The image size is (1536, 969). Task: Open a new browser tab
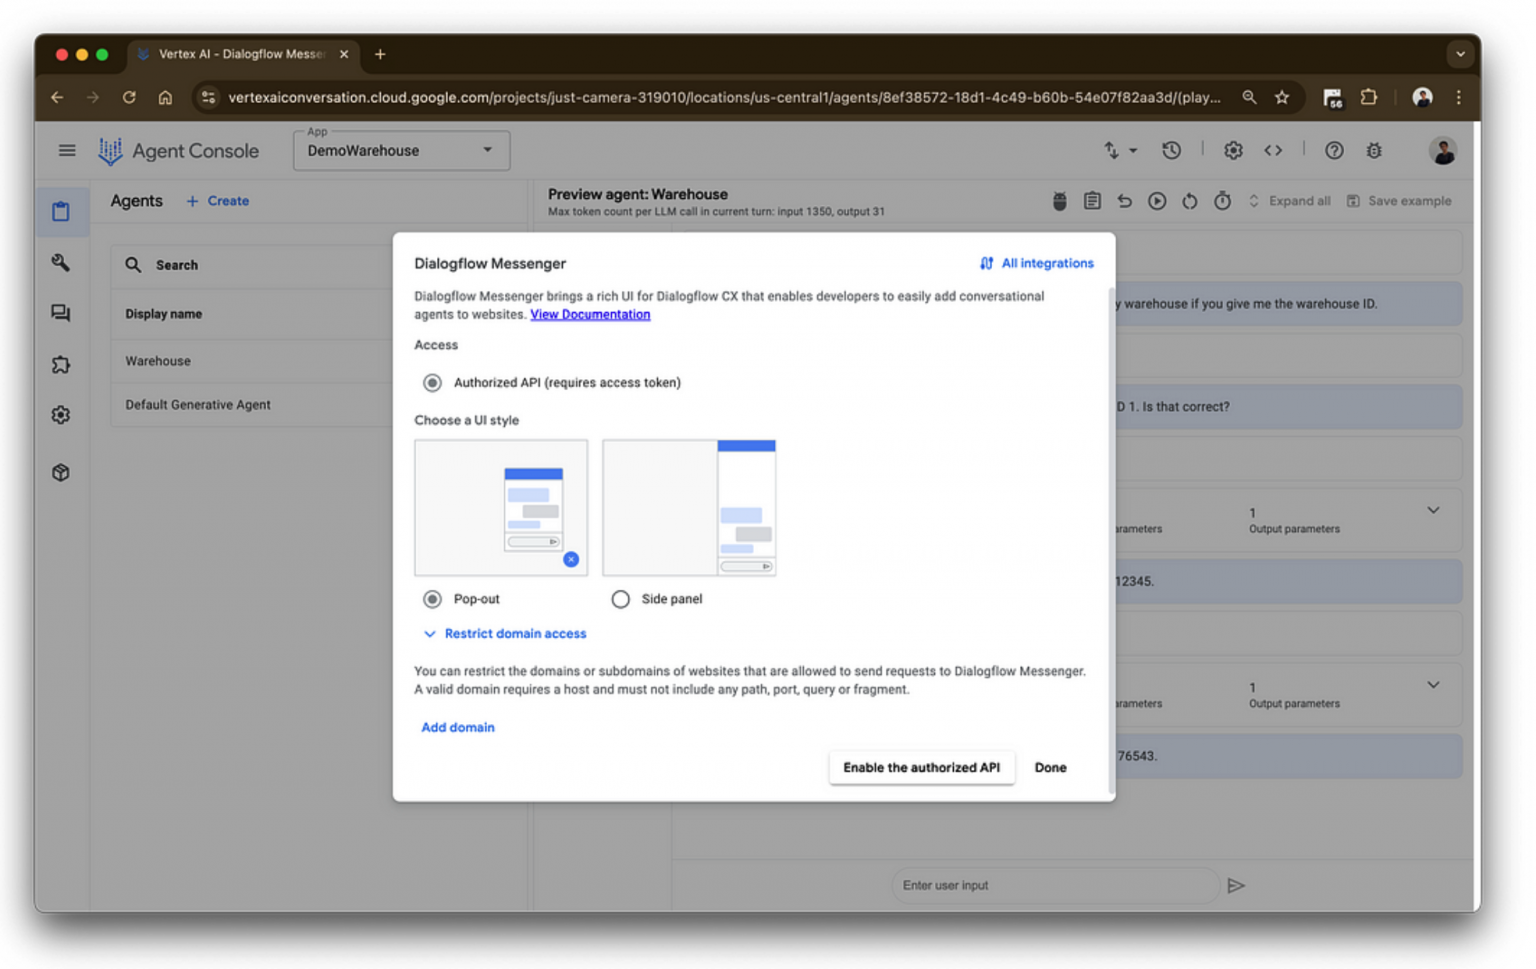380,54
